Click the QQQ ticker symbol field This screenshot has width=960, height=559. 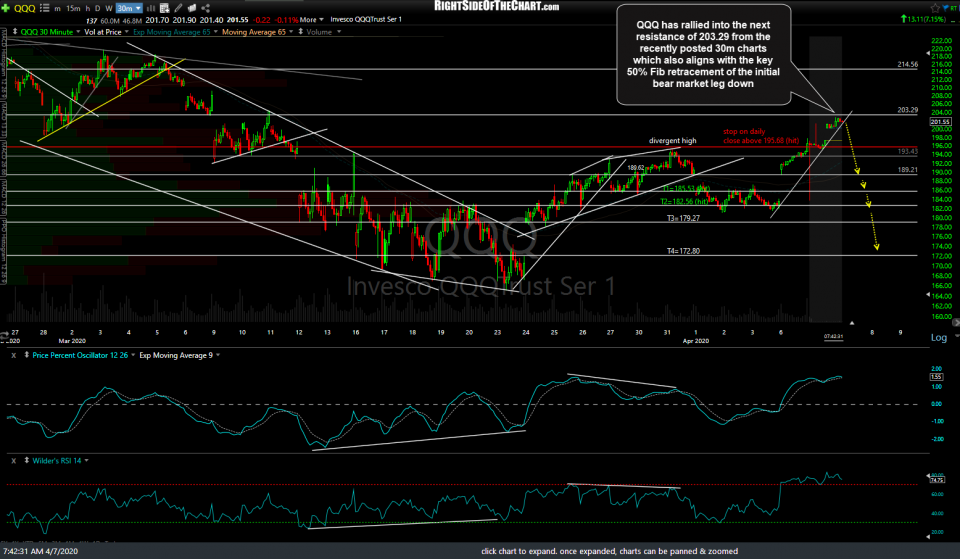point(24,8)
